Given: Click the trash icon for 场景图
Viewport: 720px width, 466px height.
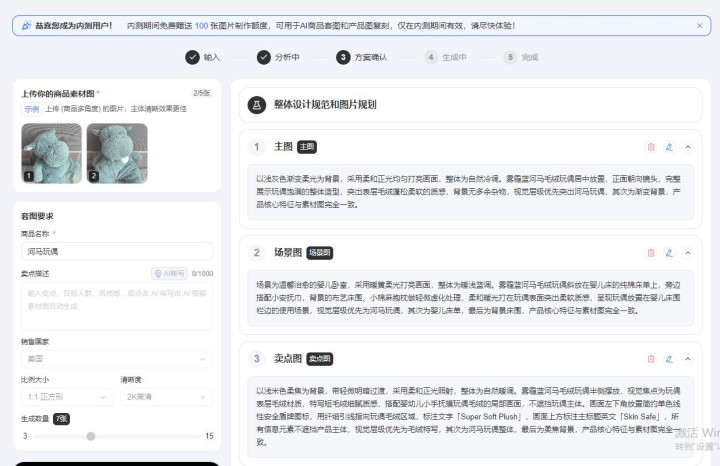Looking at the screenshot, I should [x=651, y=253].
